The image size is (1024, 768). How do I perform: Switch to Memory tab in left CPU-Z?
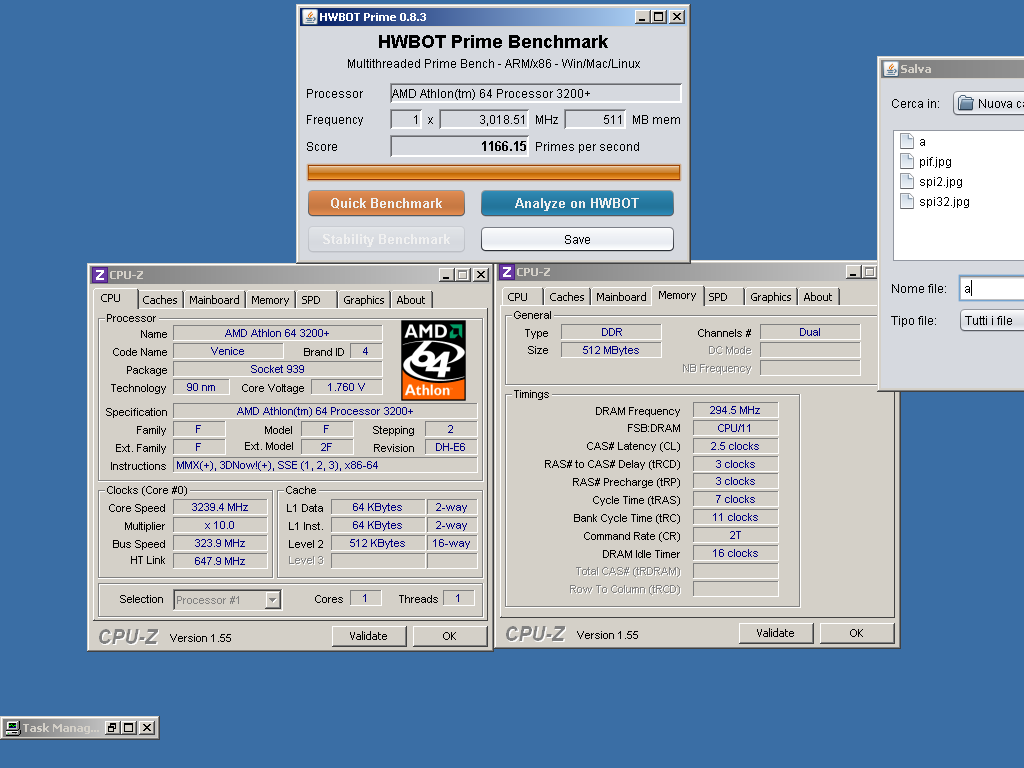tap(270, 300)
